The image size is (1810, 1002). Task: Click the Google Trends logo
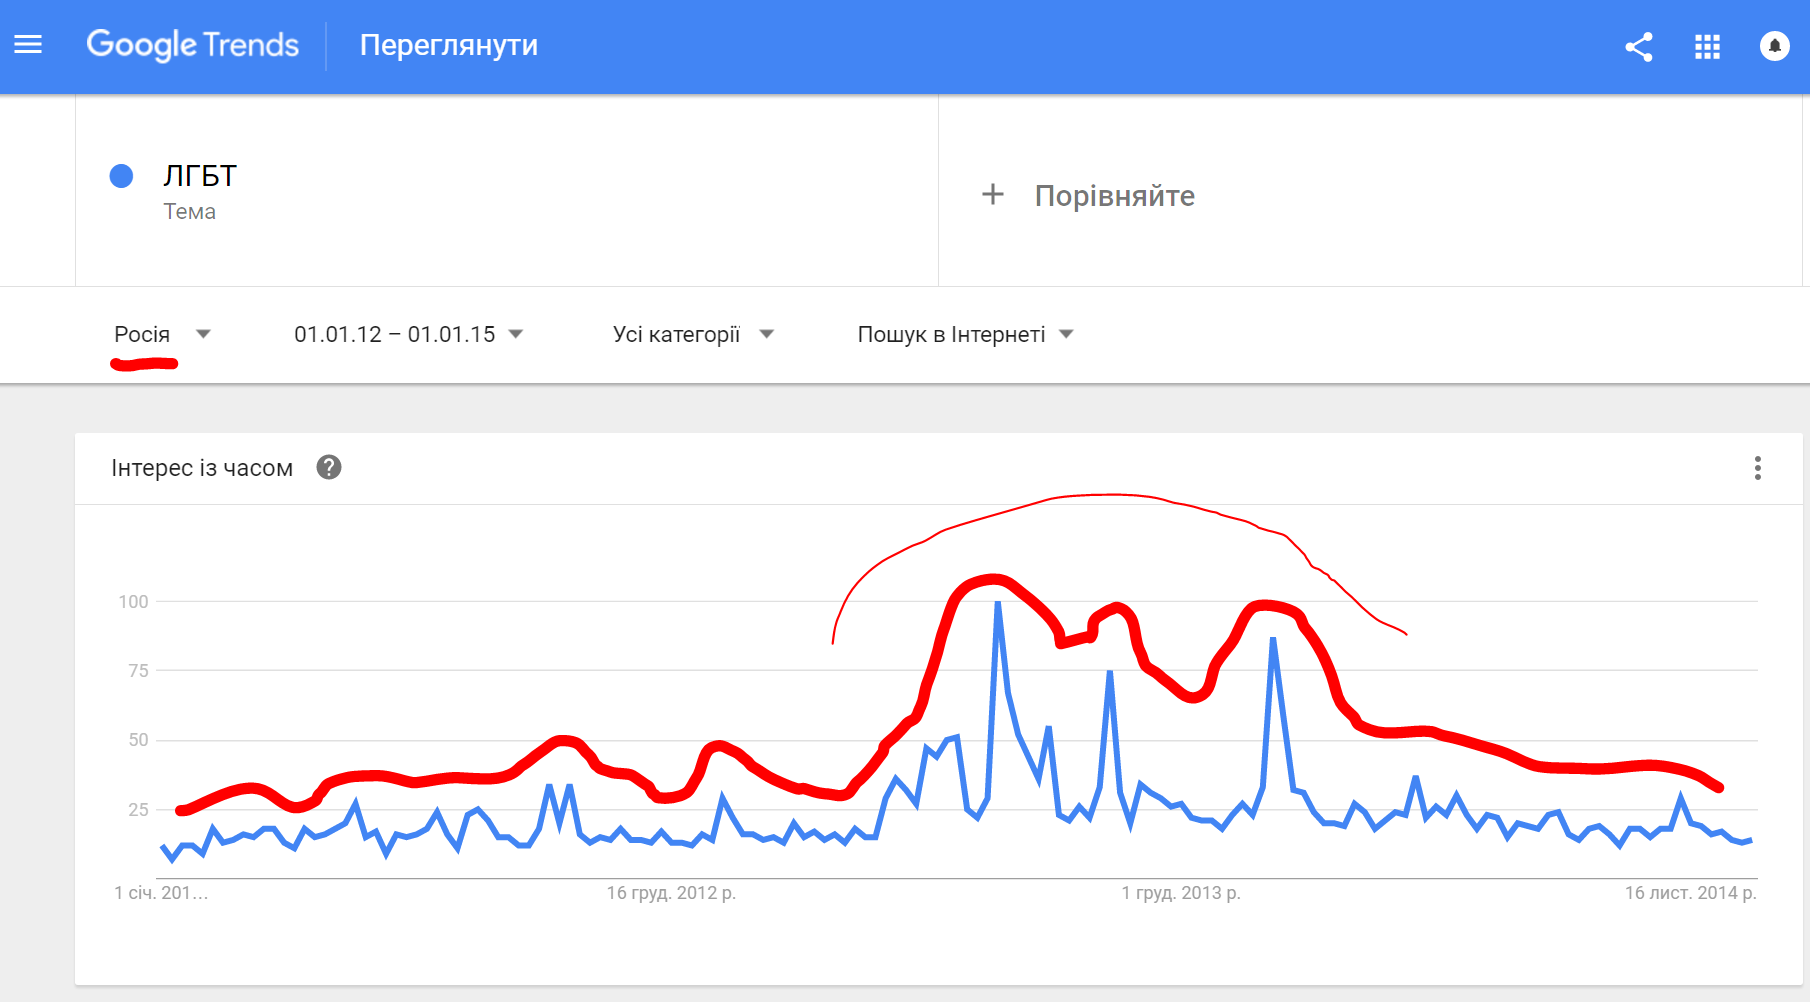193,45
